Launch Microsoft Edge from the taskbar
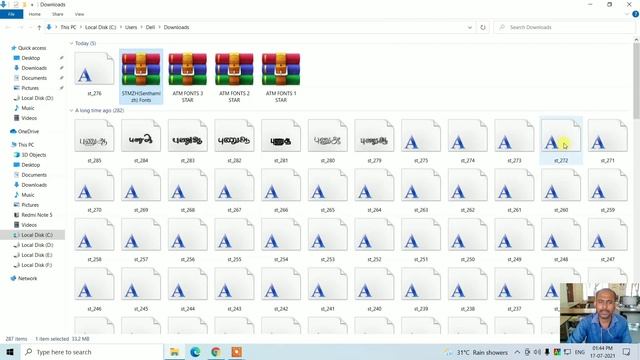Viewport: 640px width, 360px height. [x=195, y=352]
